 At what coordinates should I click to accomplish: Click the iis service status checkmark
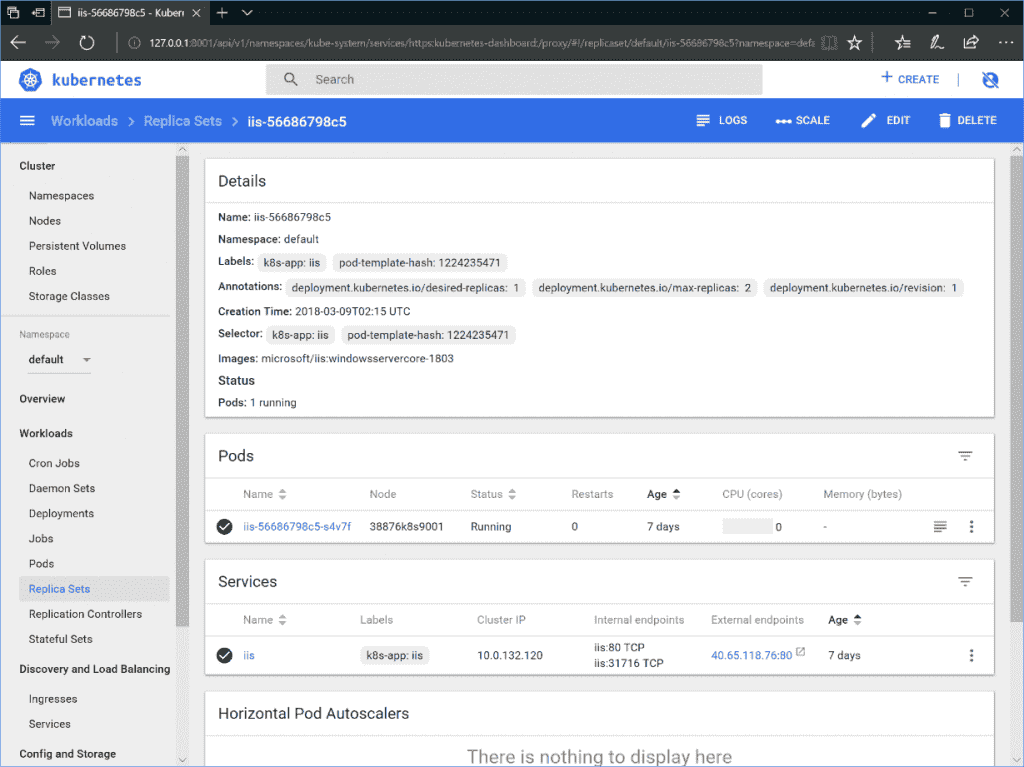pos(225,655)
